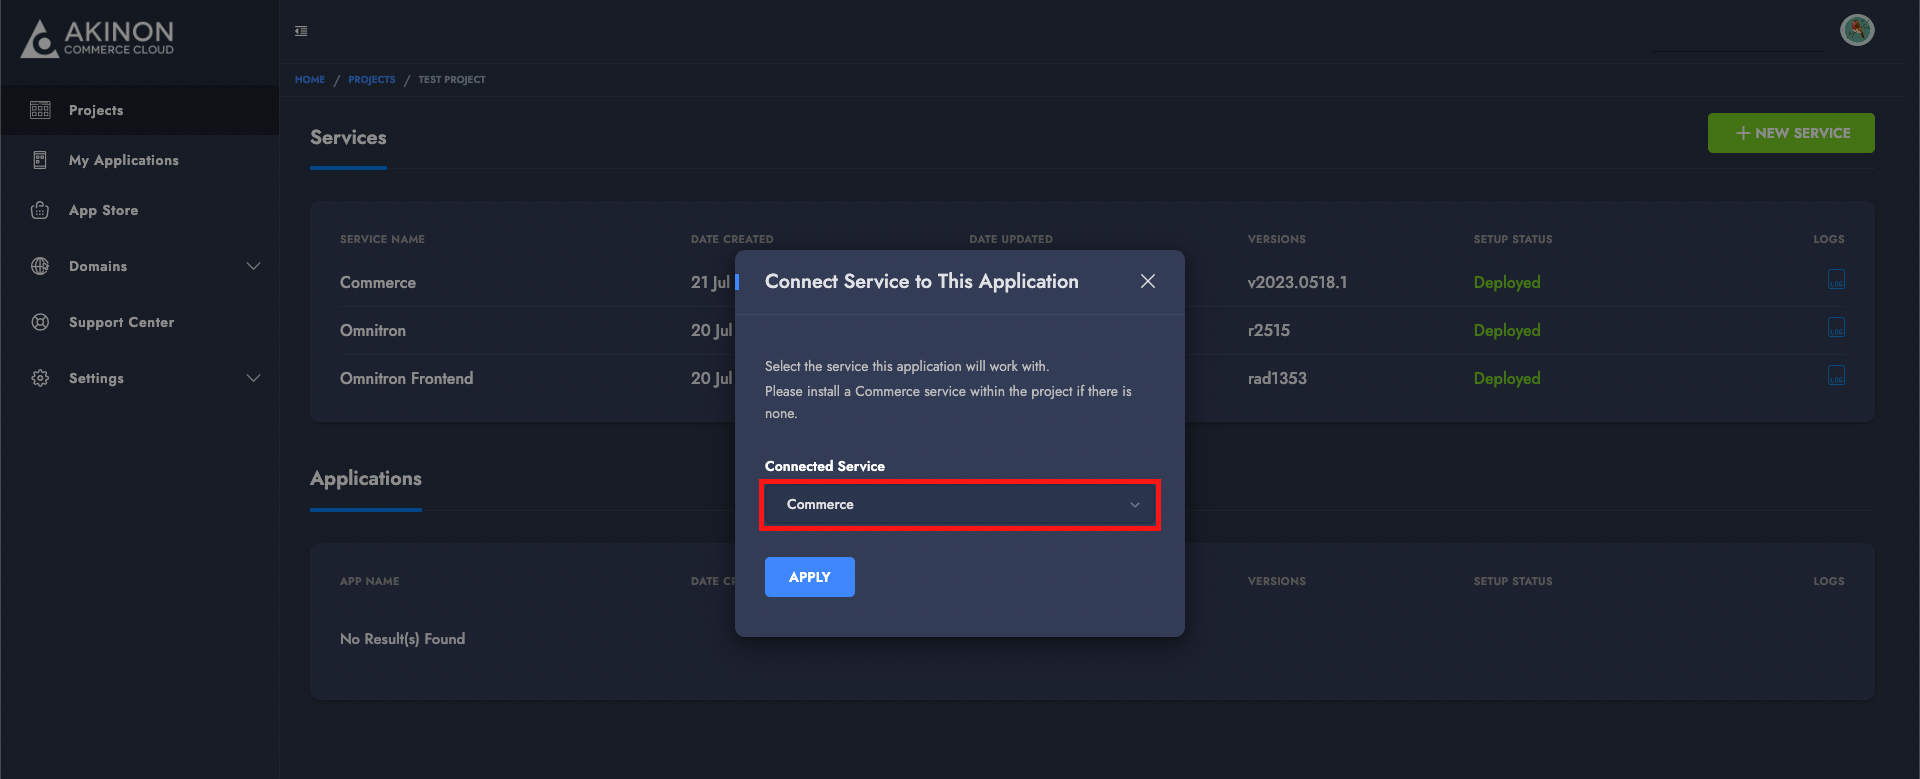The image size is (1920, 779).
Task: Click the New Service button
Action: click(1790, 133)
